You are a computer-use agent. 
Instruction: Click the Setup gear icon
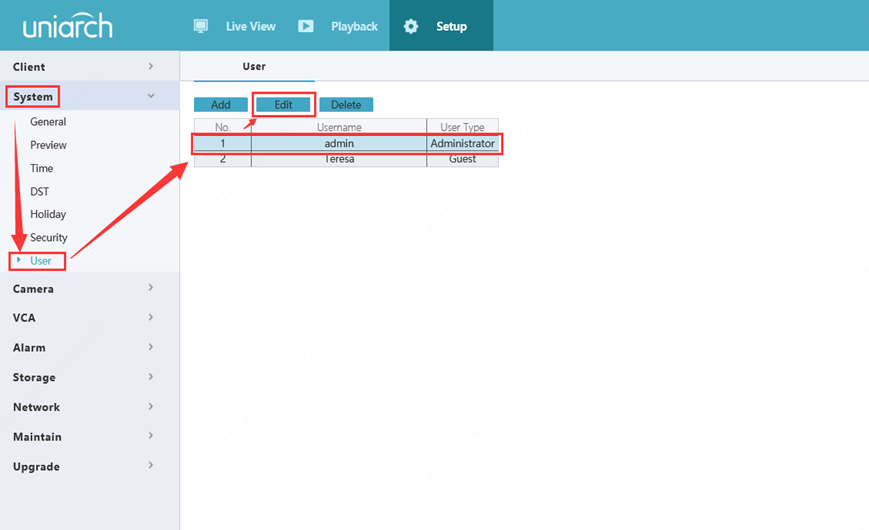coord(411,26)
